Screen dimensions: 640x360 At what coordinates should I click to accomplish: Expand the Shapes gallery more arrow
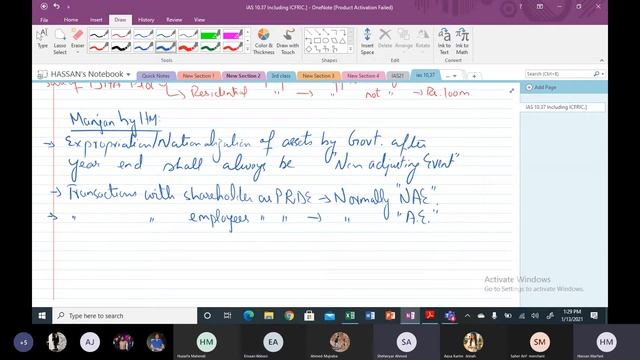tap(350, 49)
